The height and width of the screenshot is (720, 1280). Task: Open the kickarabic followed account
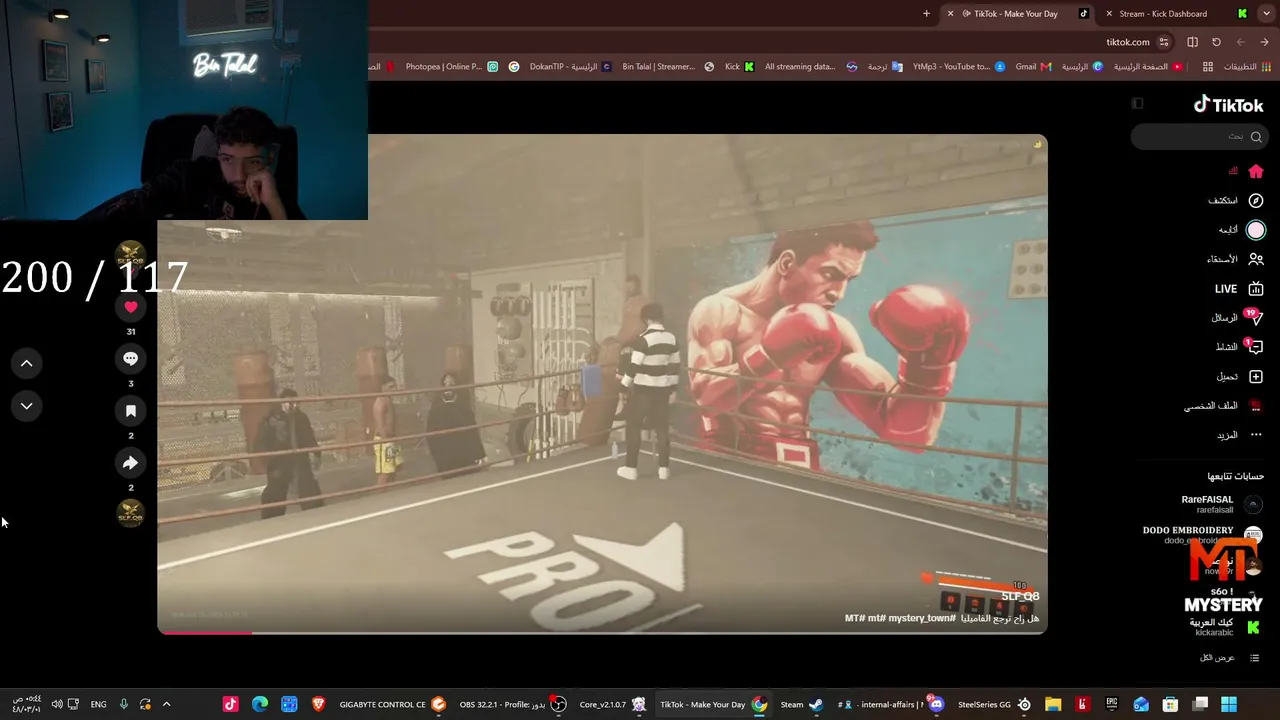click(x=1224, y=627)
